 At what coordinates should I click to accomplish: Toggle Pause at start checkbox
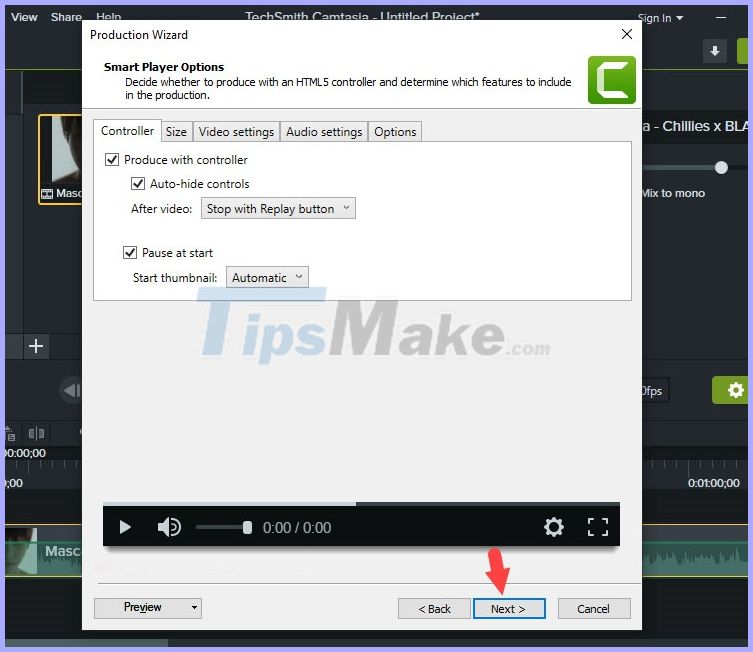tap(130, 253)
